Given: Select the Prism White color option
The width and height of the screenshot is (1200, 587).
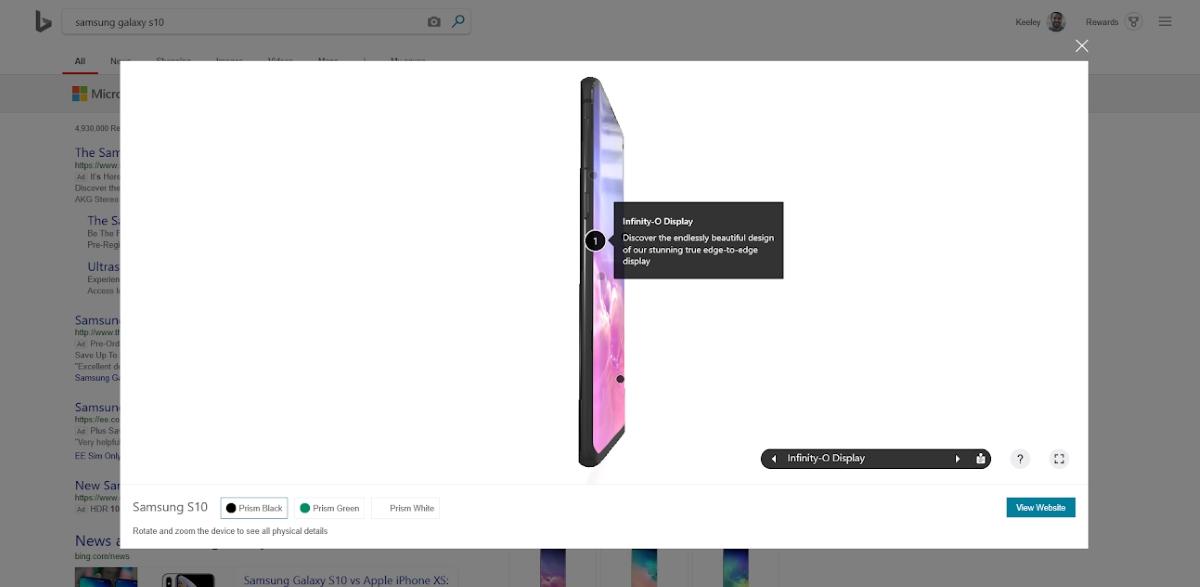Looking at the screenshot, I should tap(405, 508).
